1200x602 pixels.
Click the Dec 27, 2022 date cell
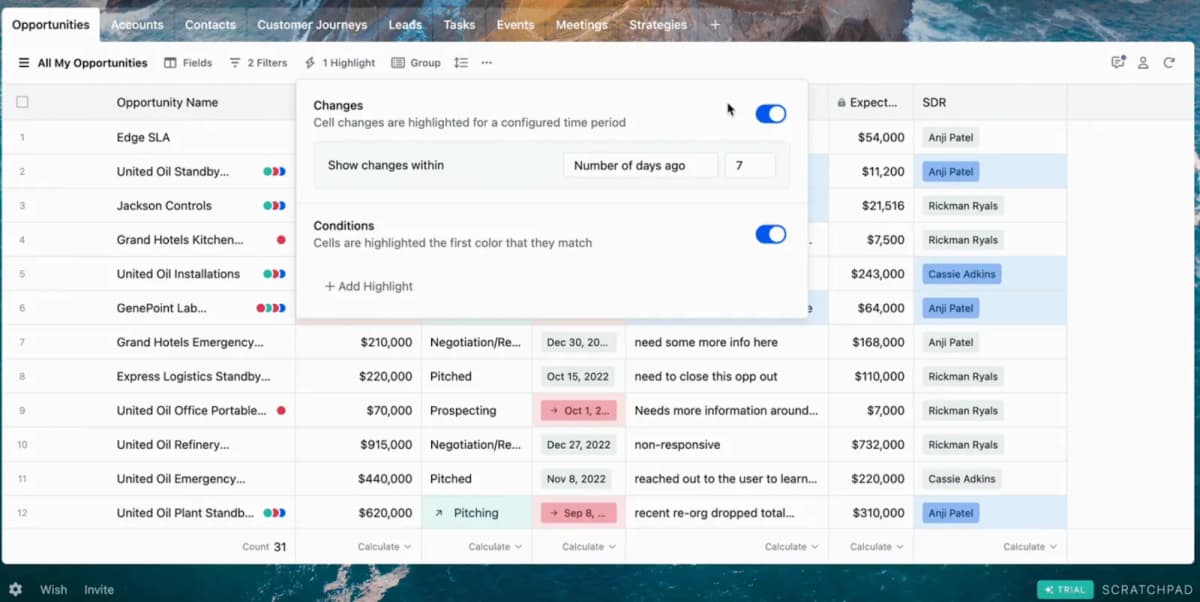tap(578, 445)
